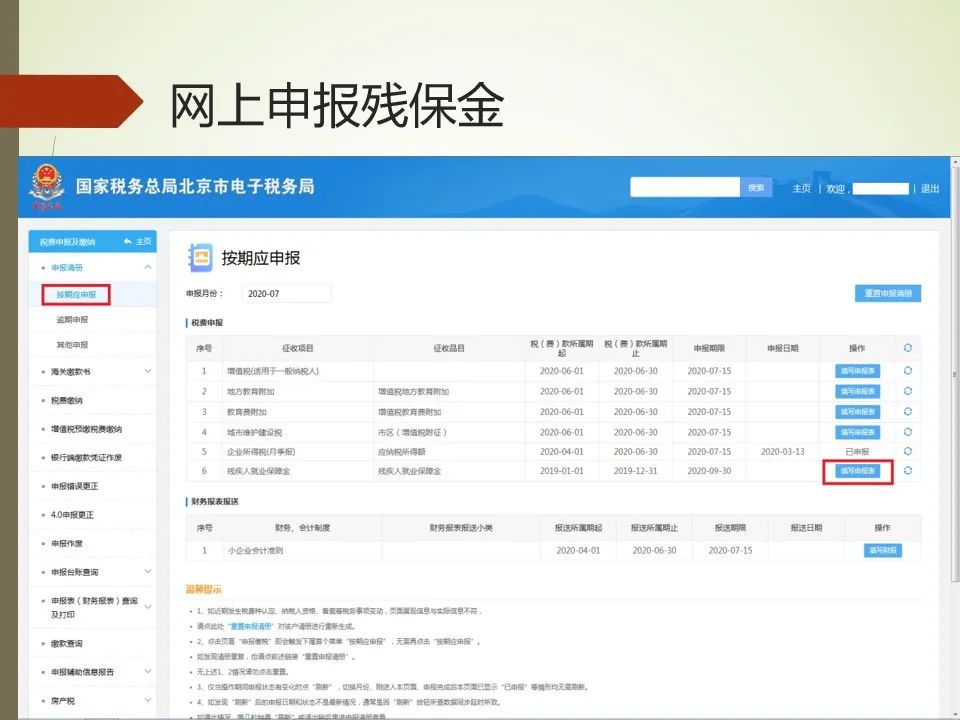Expand 申报表(财务报表)查询及打印 section
The height and width of the screenshot is (720, 960).
(148, 607)
